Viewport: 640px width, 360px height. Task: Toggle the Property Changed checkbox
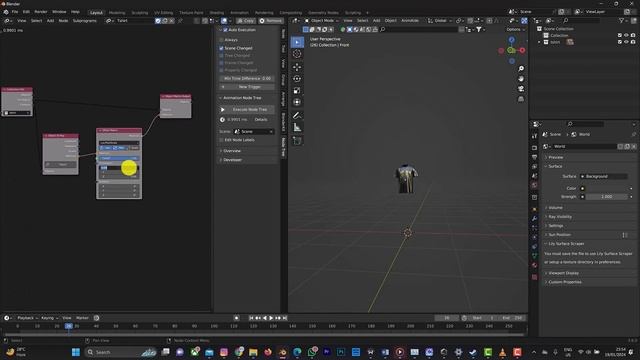click(x=222, y=70)
